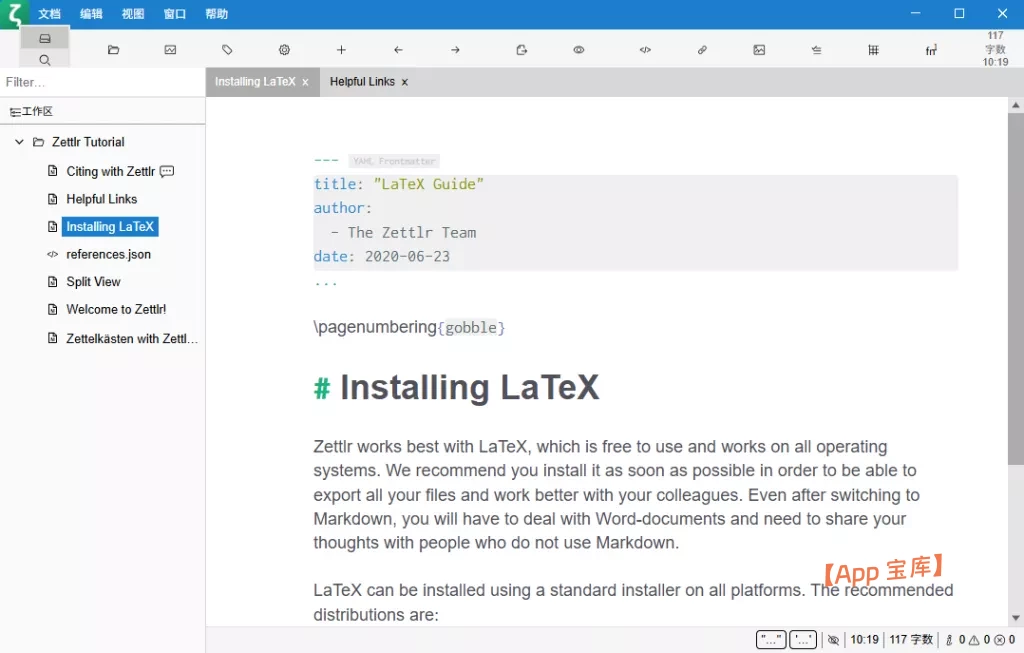Toggle distraction-free mode eye in toolbar
1024x653 pixels.
578,50
